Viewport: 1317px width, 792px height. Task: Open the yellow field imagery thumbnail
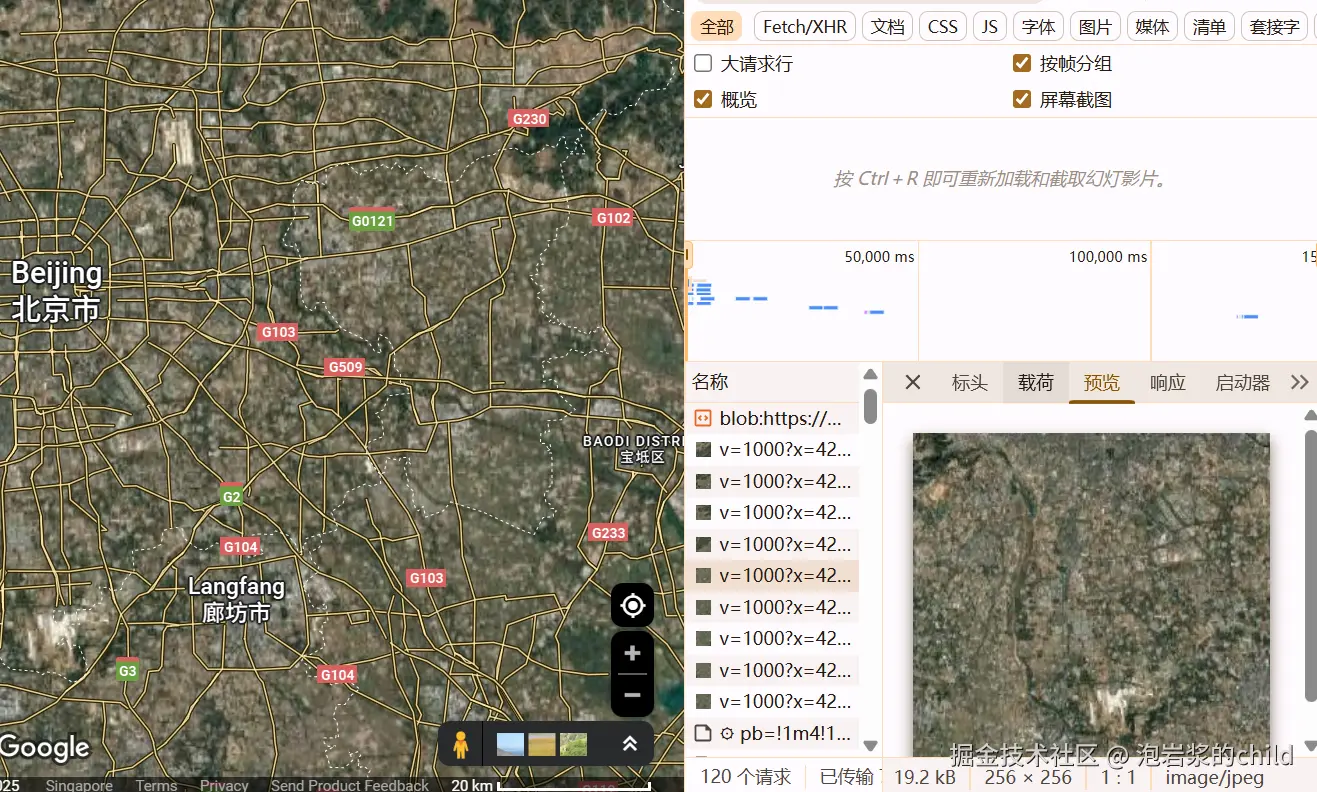[542, 744]
